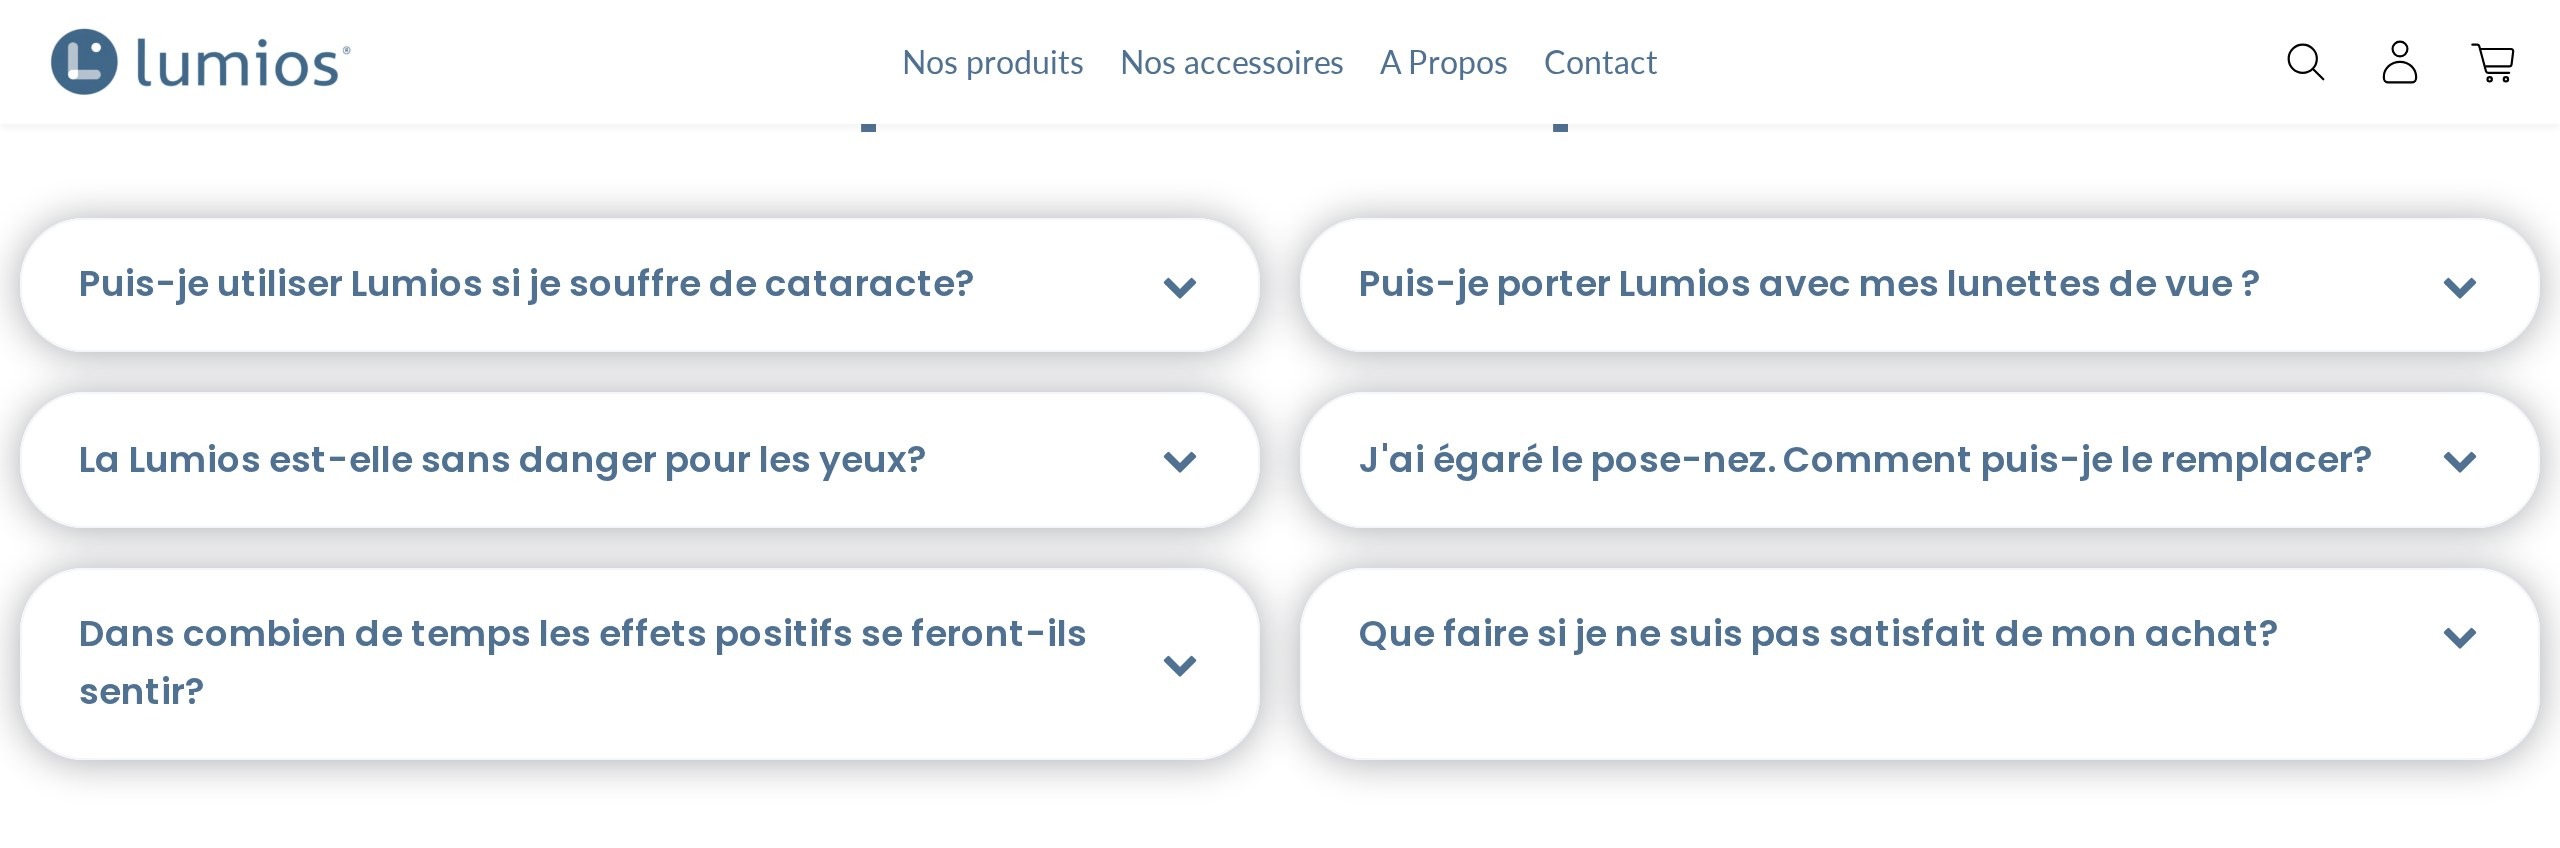Click the A Propos link
Screen dimensions: 2560x848
click(x=1443, y=62)
